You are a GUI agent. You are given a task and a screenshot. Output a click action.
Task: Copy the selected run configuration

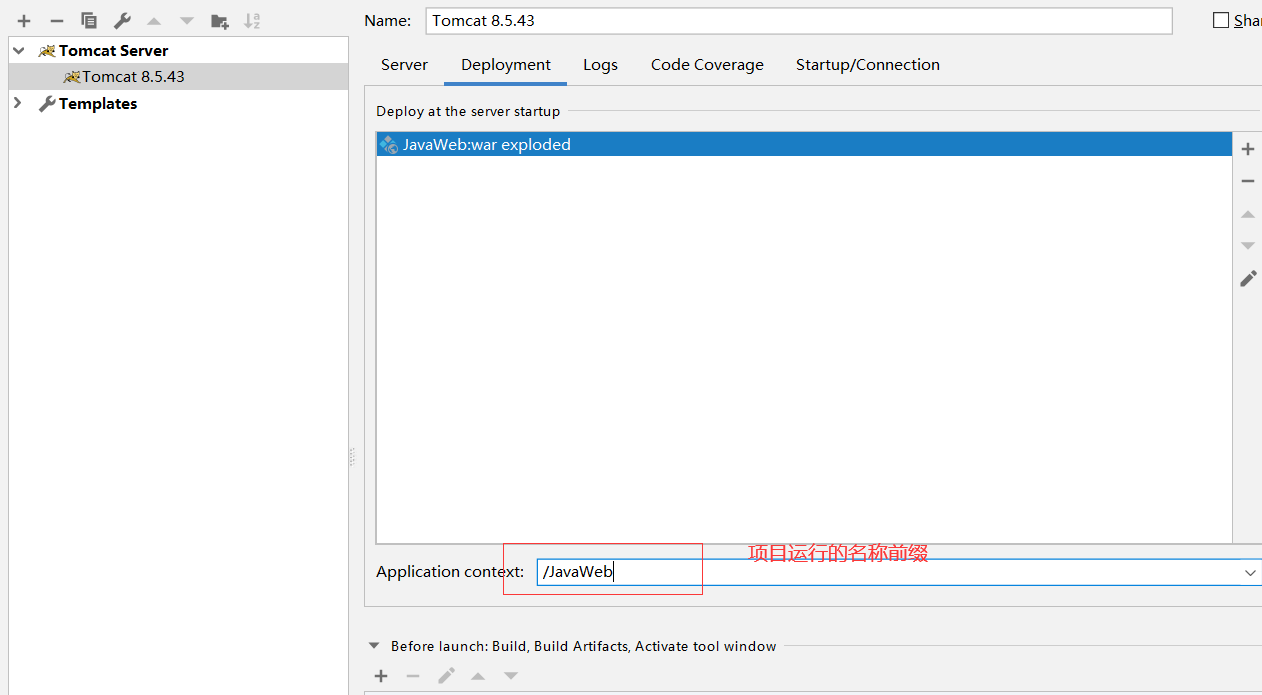coord(89,20)
